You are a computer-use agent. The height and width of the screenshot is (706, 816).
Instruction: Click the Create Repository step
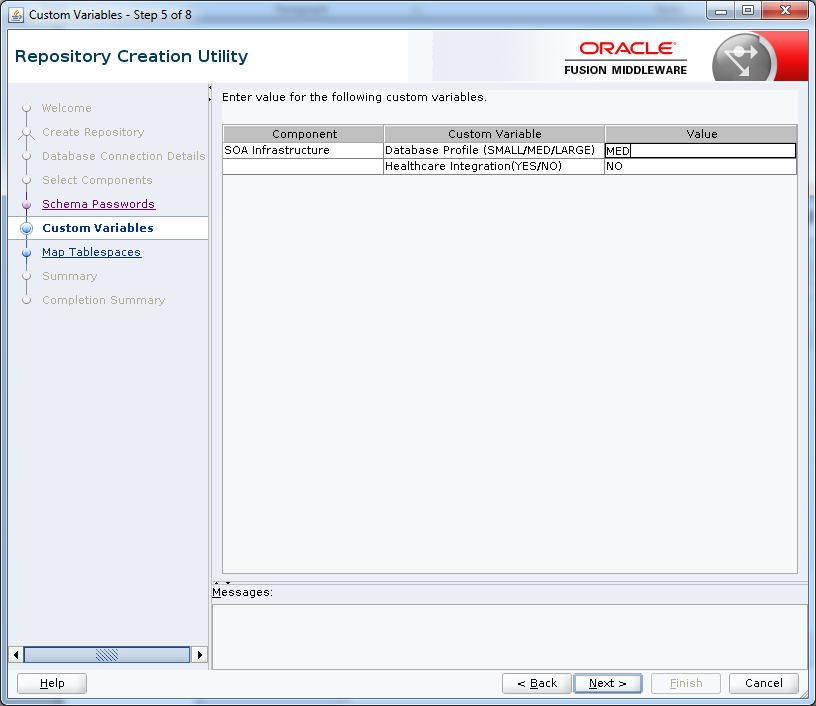(x=93, y=132)
